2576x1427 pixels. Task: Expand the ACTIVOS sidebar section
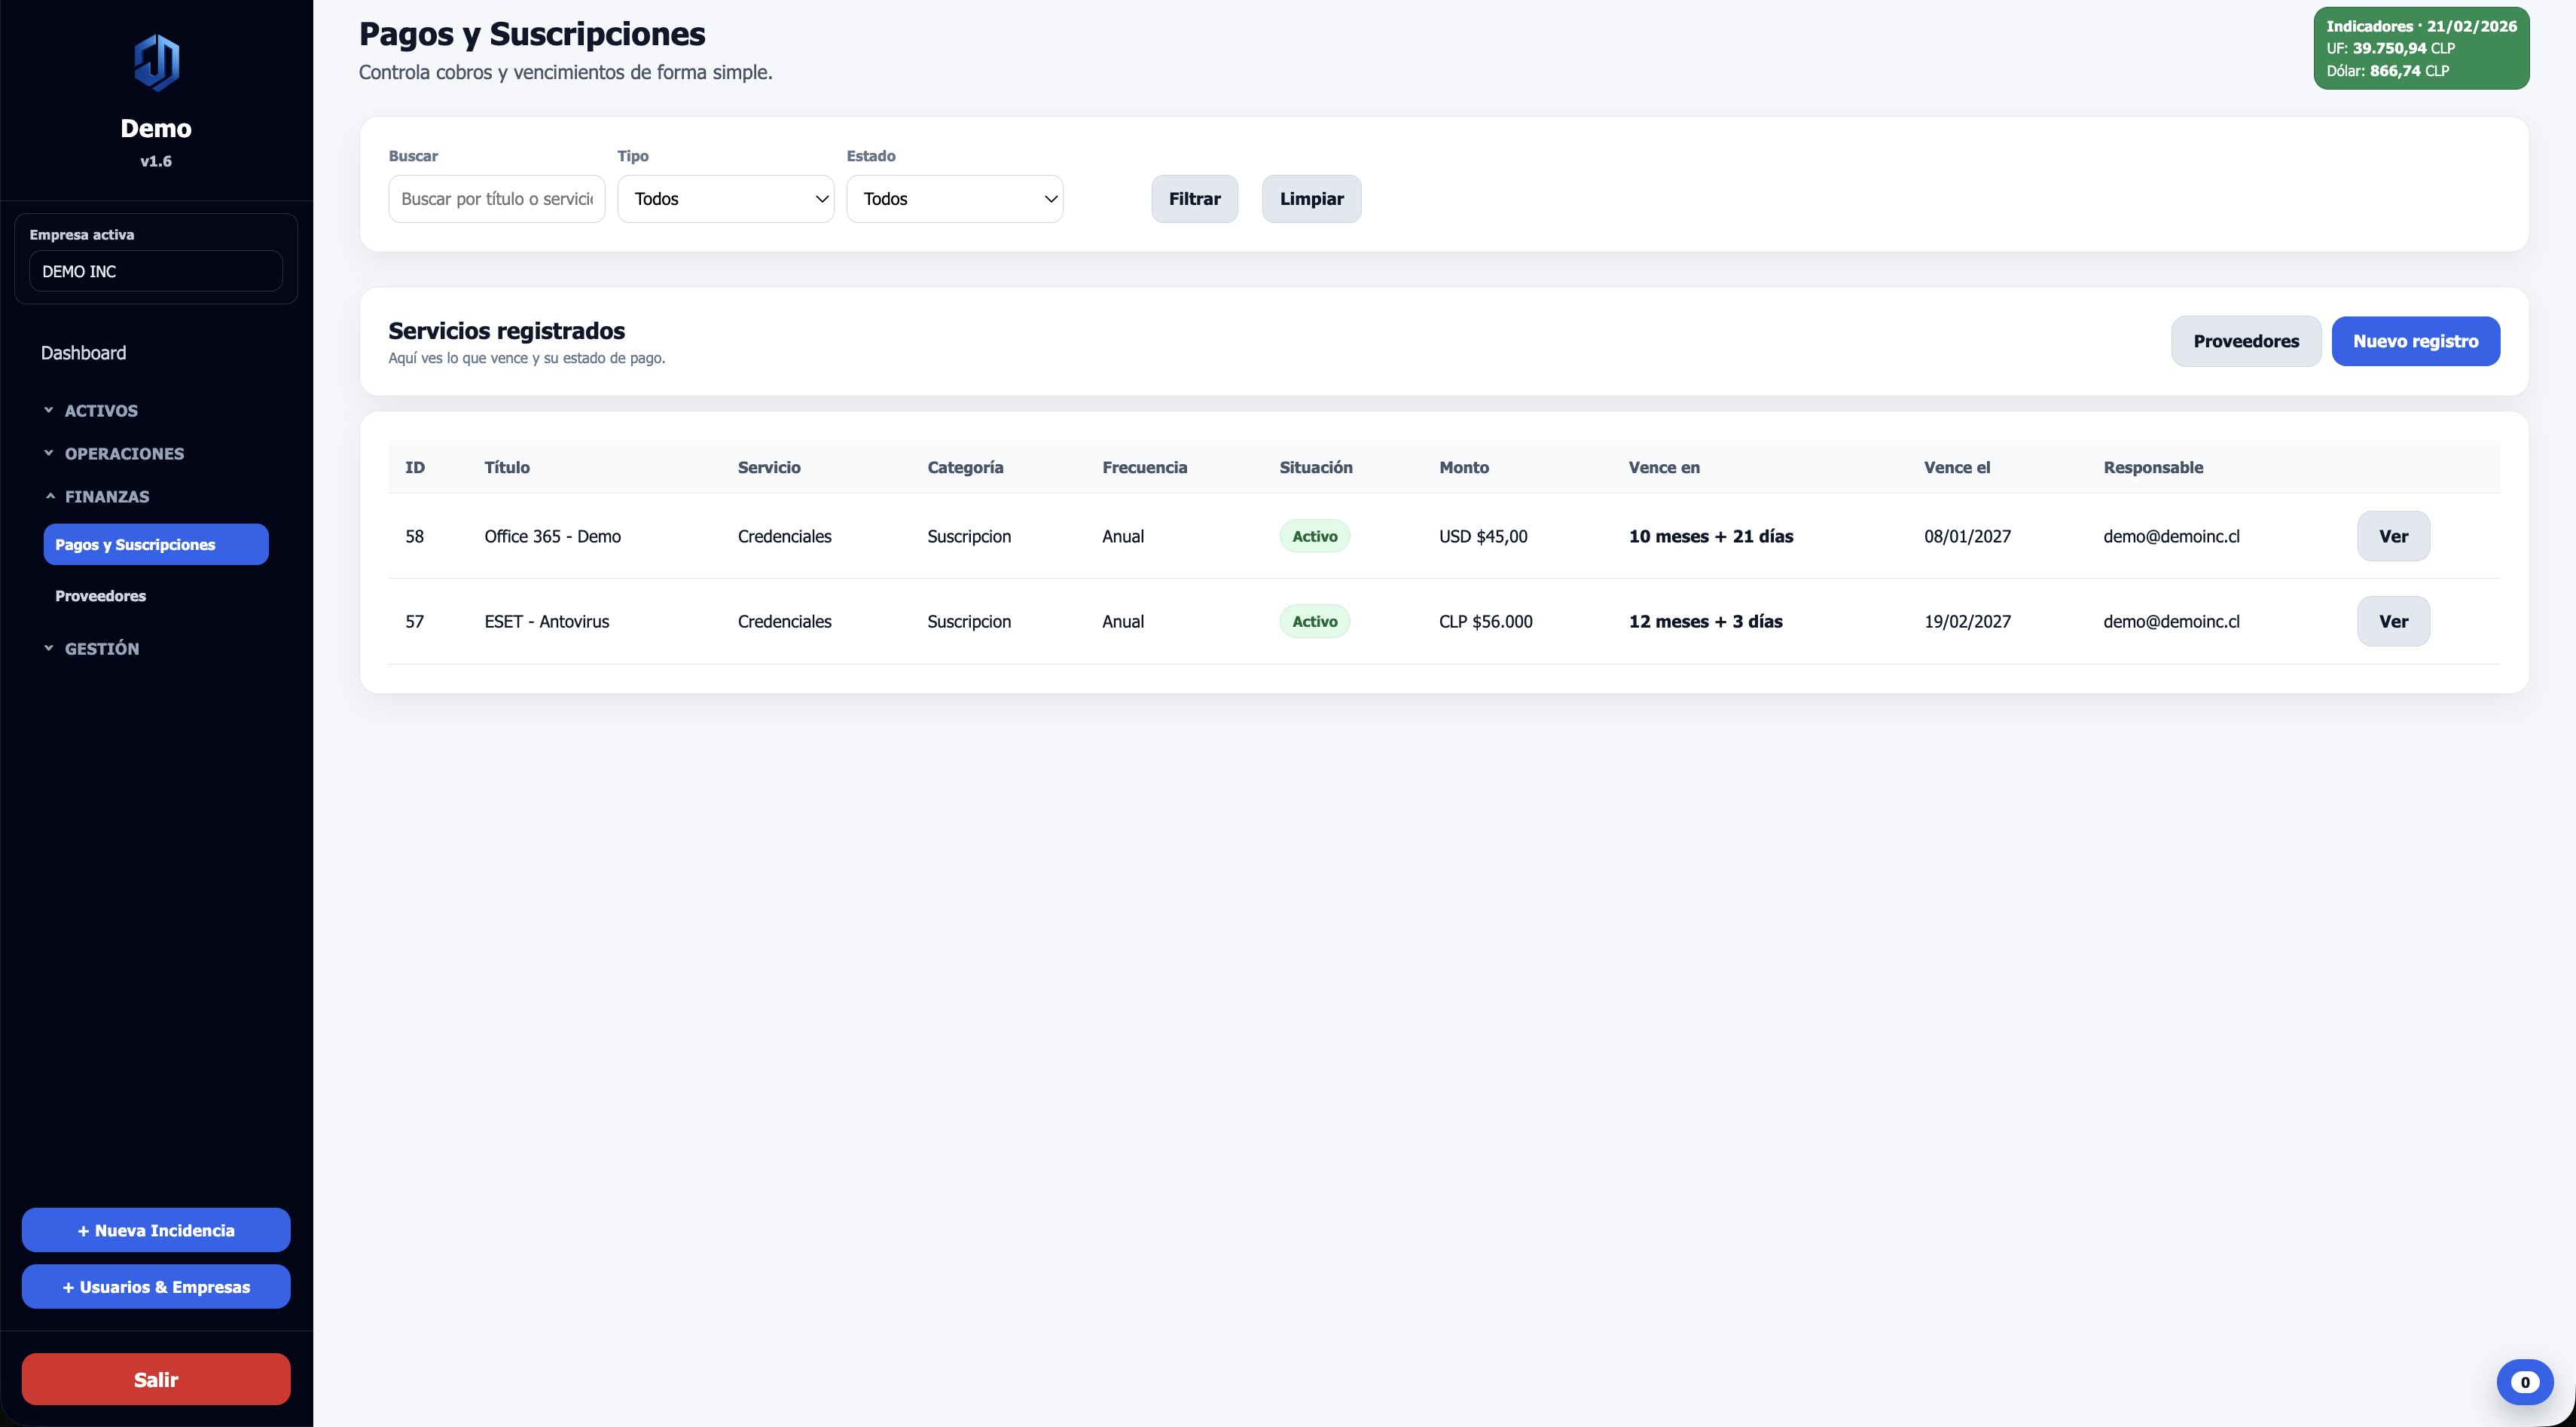coord(101,410)
